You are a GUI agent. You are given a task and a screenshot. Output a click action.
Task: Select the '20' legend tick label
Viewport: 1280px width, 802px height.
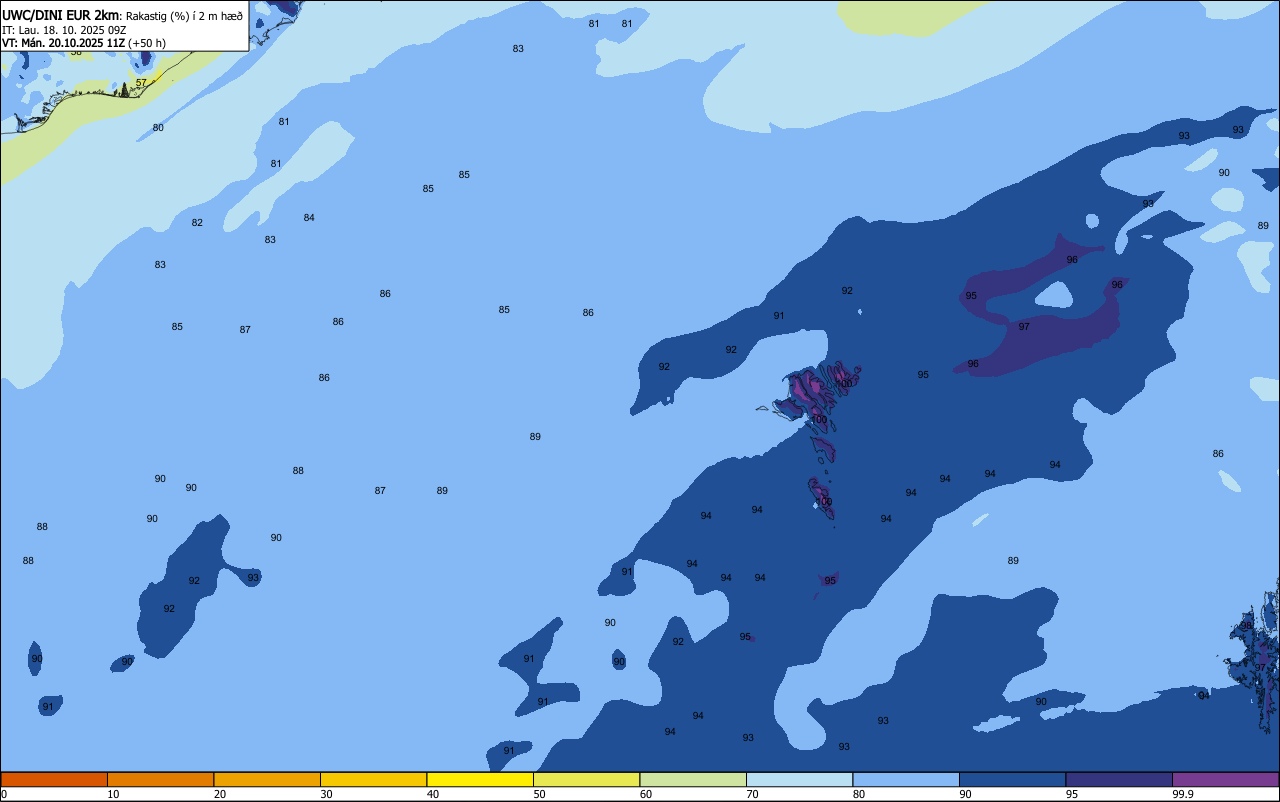(220, 794)
